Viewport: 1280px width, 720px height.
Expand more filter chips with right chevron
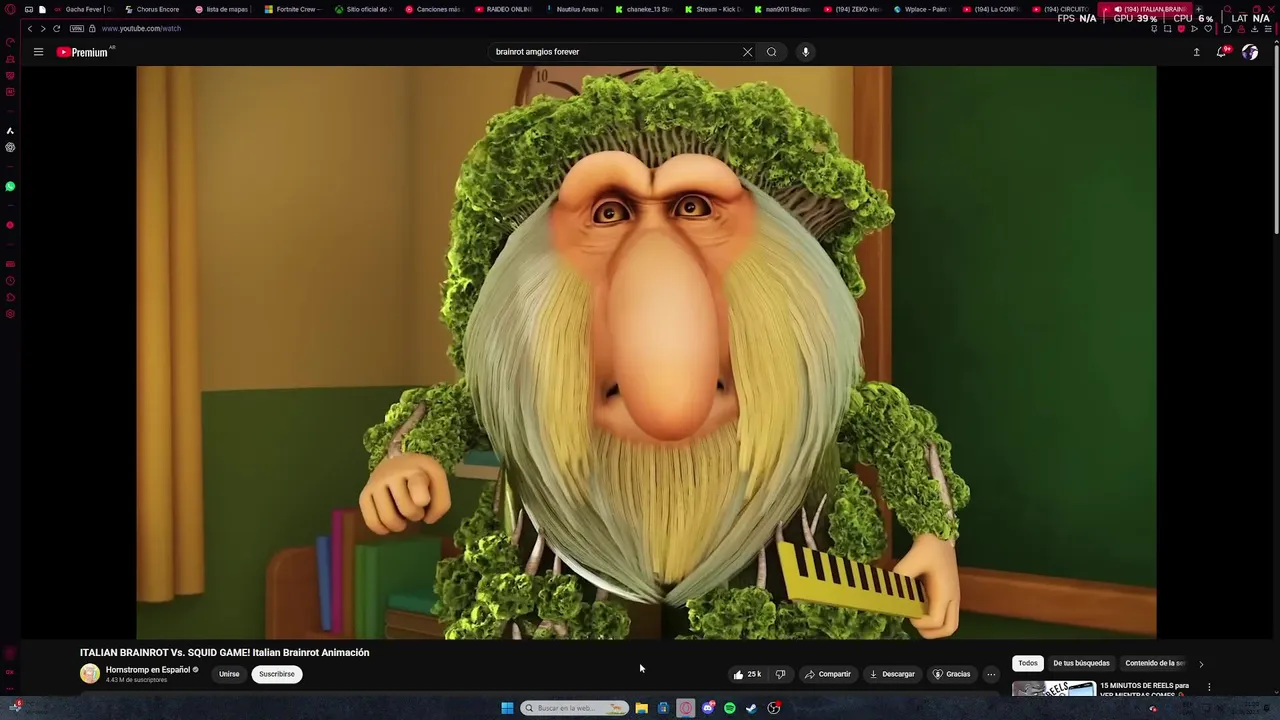pyautogui.click(x=1201, y=663)
